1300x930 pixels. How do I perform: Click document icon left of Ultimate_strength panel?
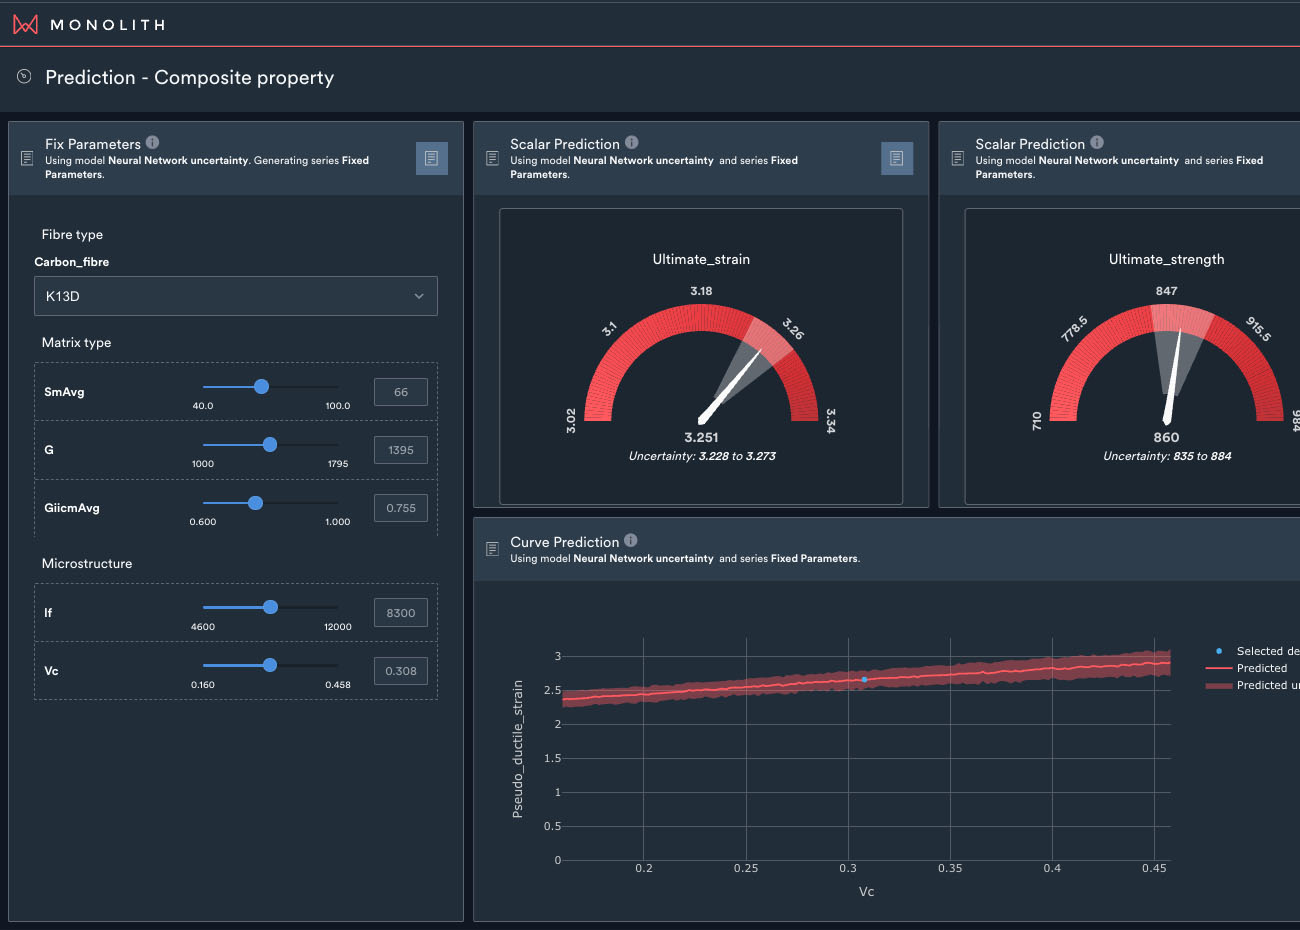tap(957, 158)
